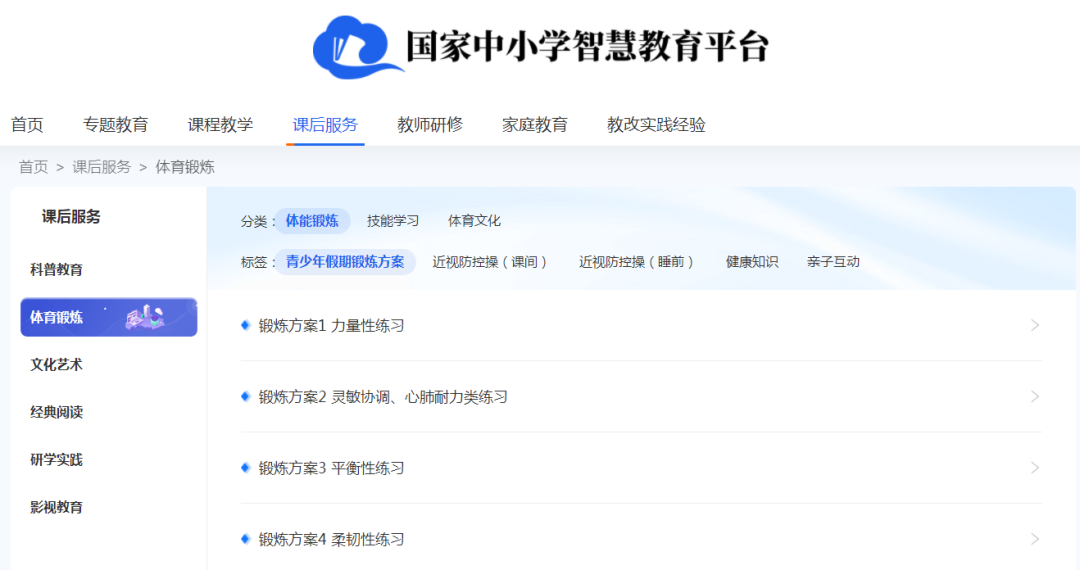Expand 锻炼方案2 灵敏协调 row chevron arrow
Screen dimensions: 1080x570
(1035, 397)
